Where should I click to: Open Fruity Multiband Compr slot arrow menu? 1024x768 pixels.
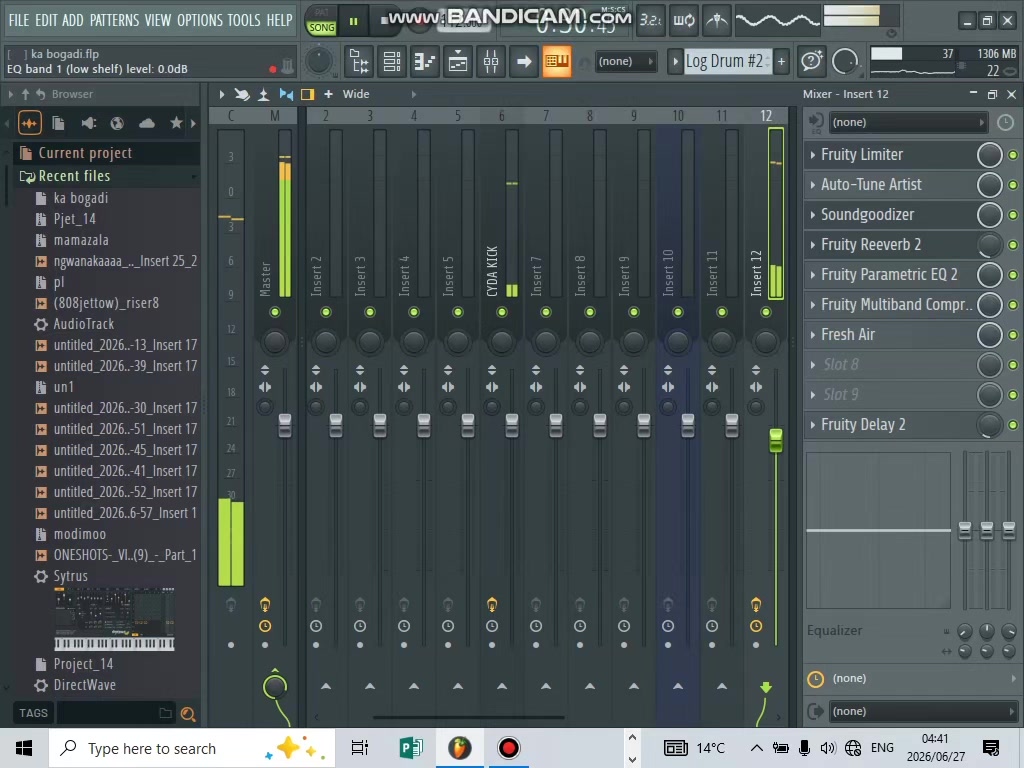pos(812,305)
